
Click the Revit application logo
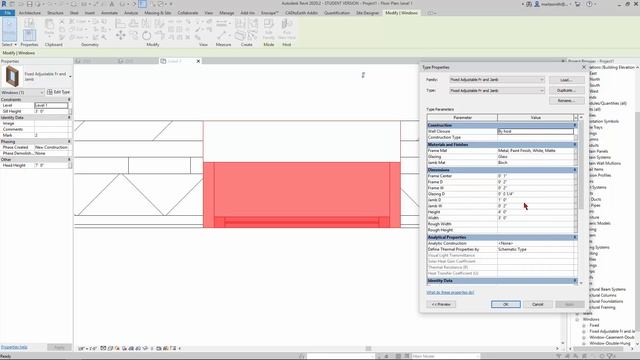point(4,4)
